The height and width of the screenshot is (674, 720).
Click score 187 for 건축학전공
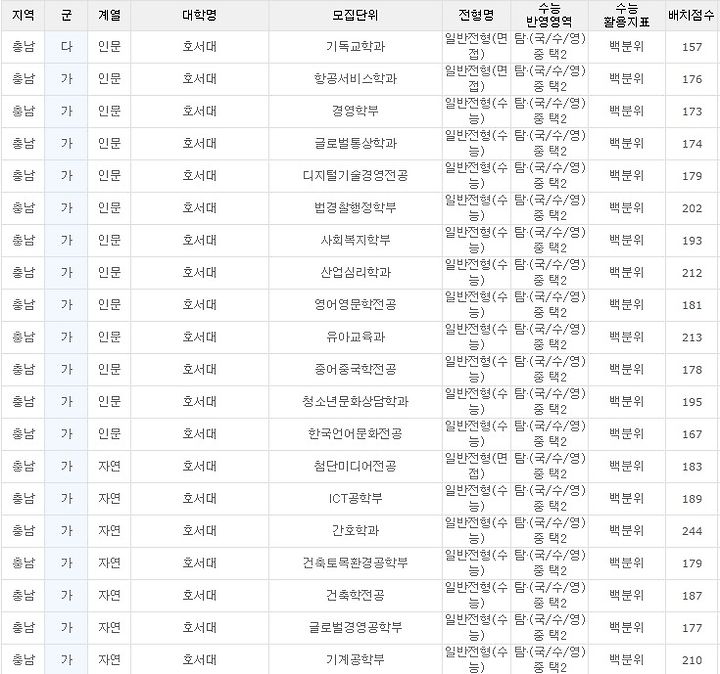[692, 595]
